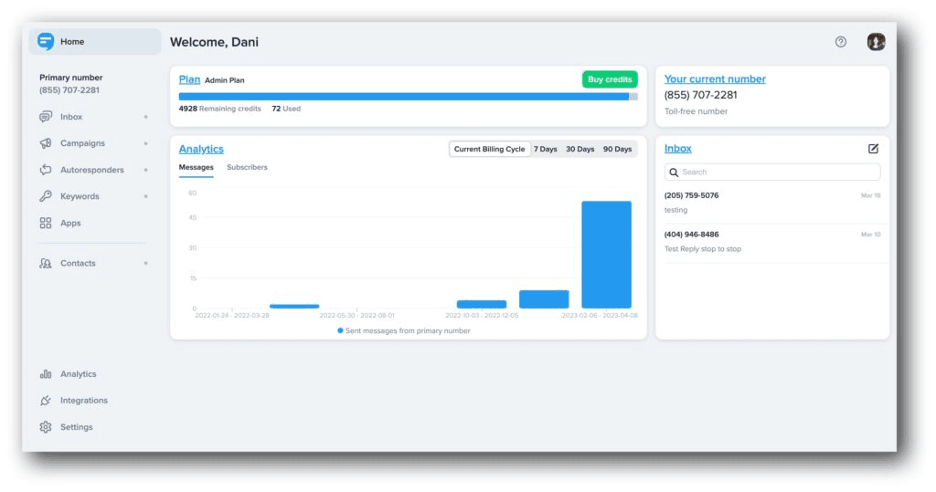Select Current Billing Cycle range
This screenshot has height=492, width=936.
[489, 149]
